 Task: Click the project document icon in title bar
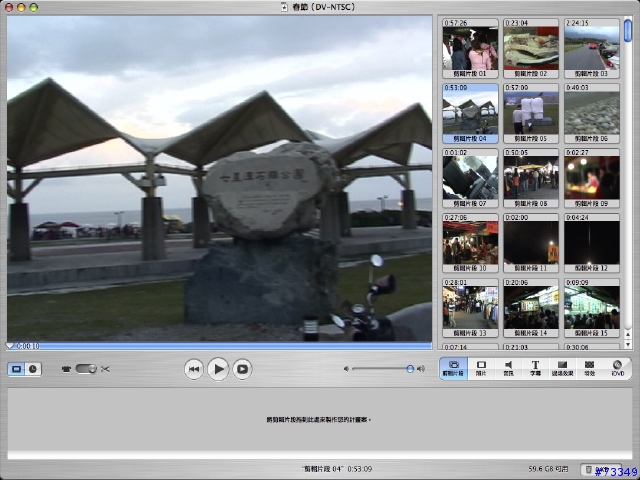pos(284,7)
